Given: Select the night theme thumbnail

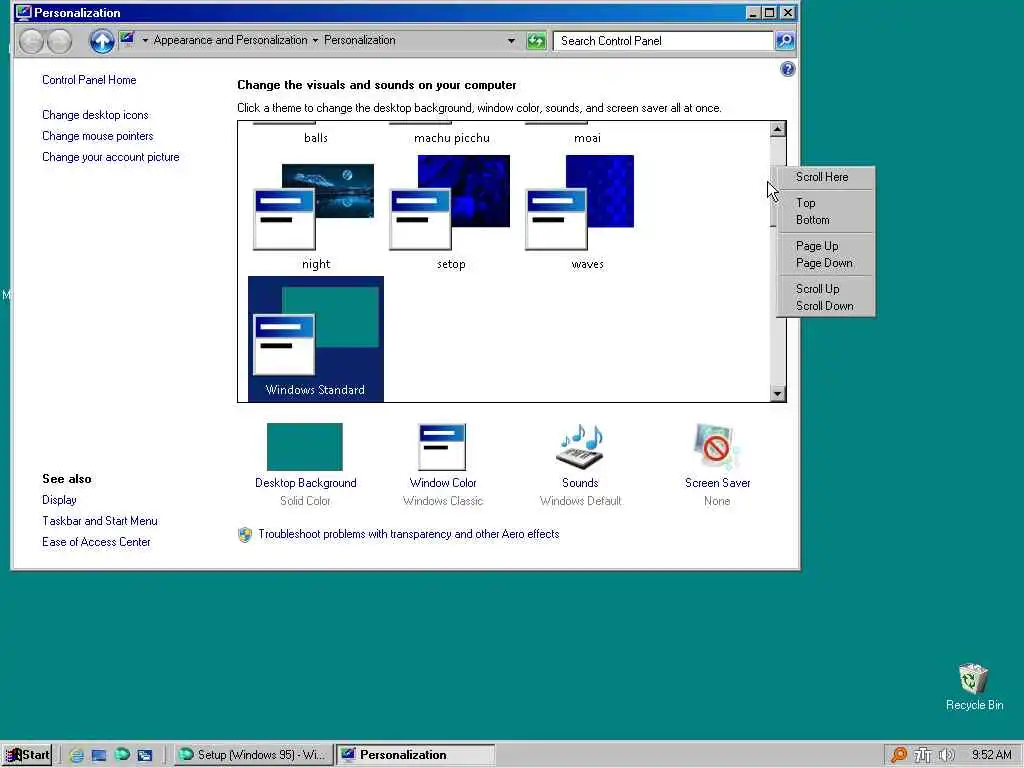Looking at the screenshot, I should [314, 207].
